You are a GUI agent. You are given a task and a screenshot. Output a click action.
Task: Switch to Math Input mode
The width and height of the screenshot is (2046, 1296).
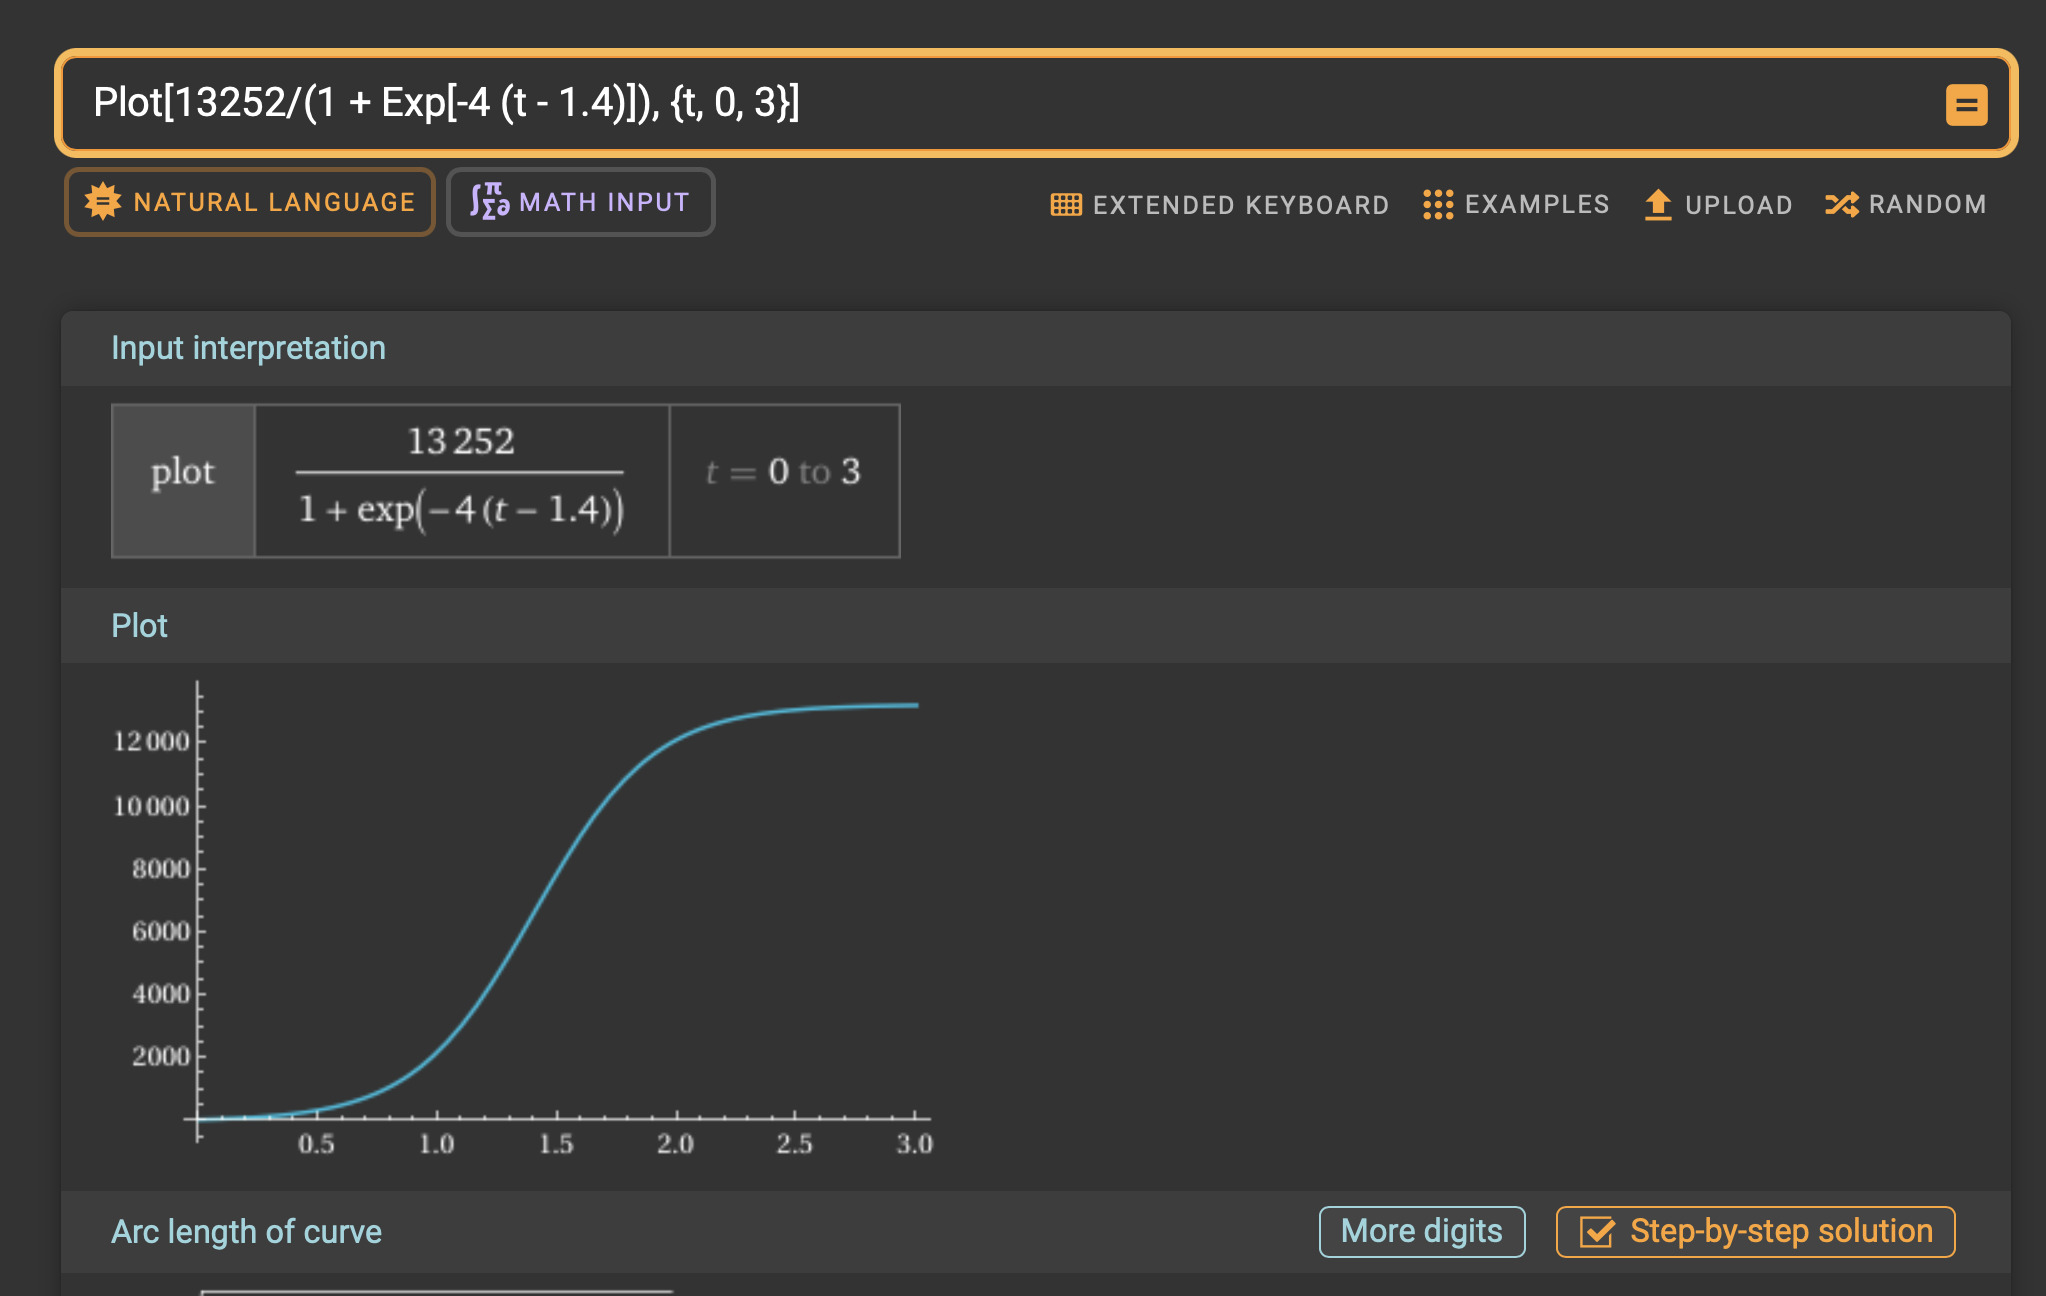pos(580,202)
